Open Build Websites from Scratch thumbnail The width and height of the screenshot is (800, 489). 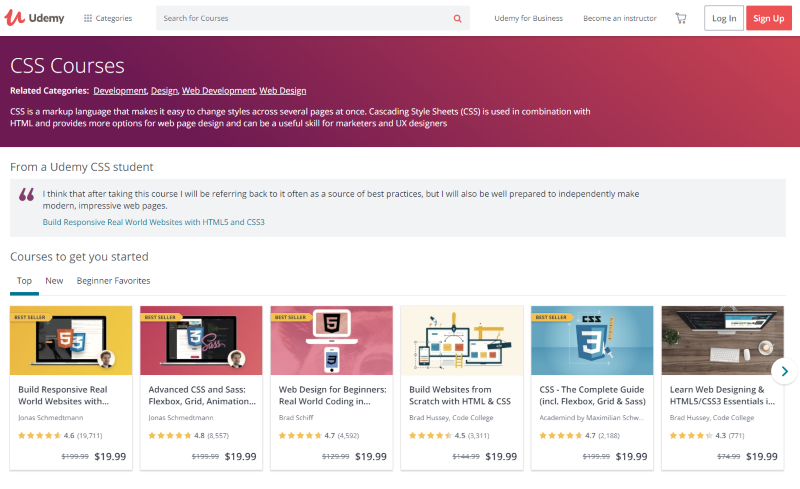click(x=462, y=340)
